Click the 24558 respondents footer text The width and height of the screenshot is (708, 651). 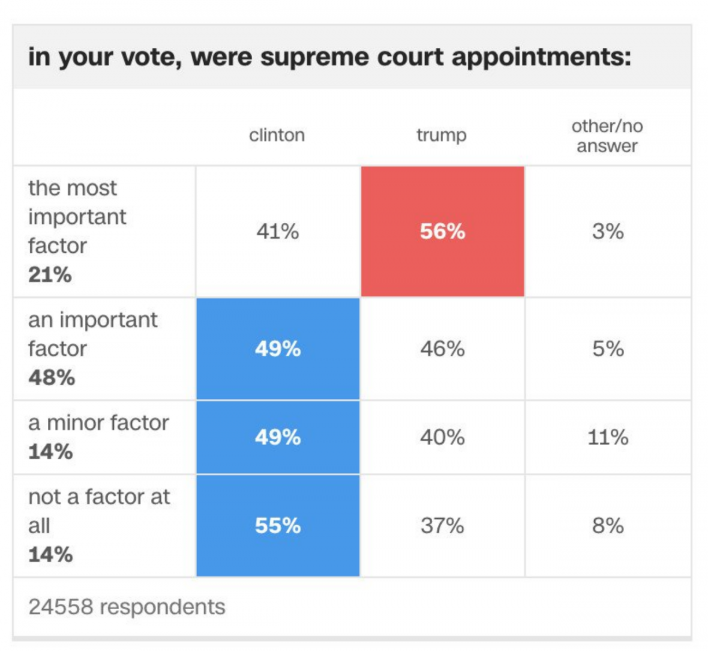coord(127,606)
